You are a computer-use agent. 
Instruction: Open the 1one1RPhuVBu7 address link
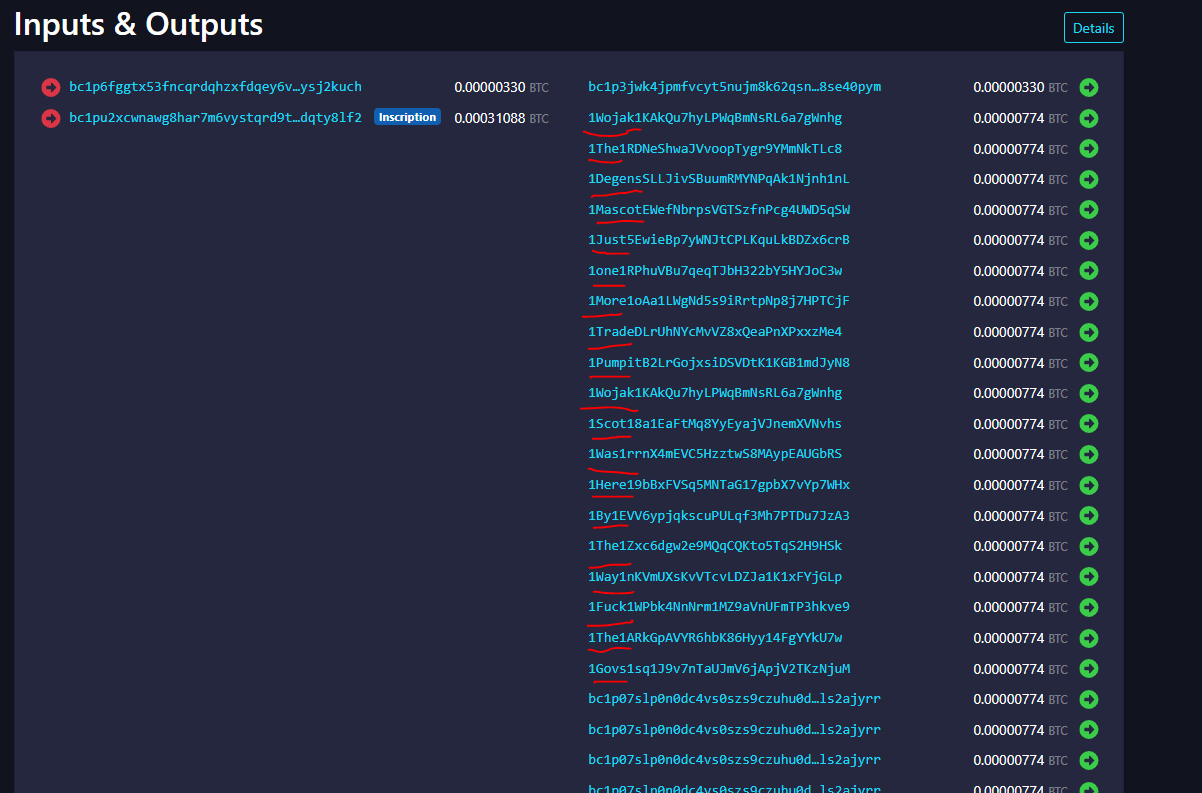click(x=714, y=271)
